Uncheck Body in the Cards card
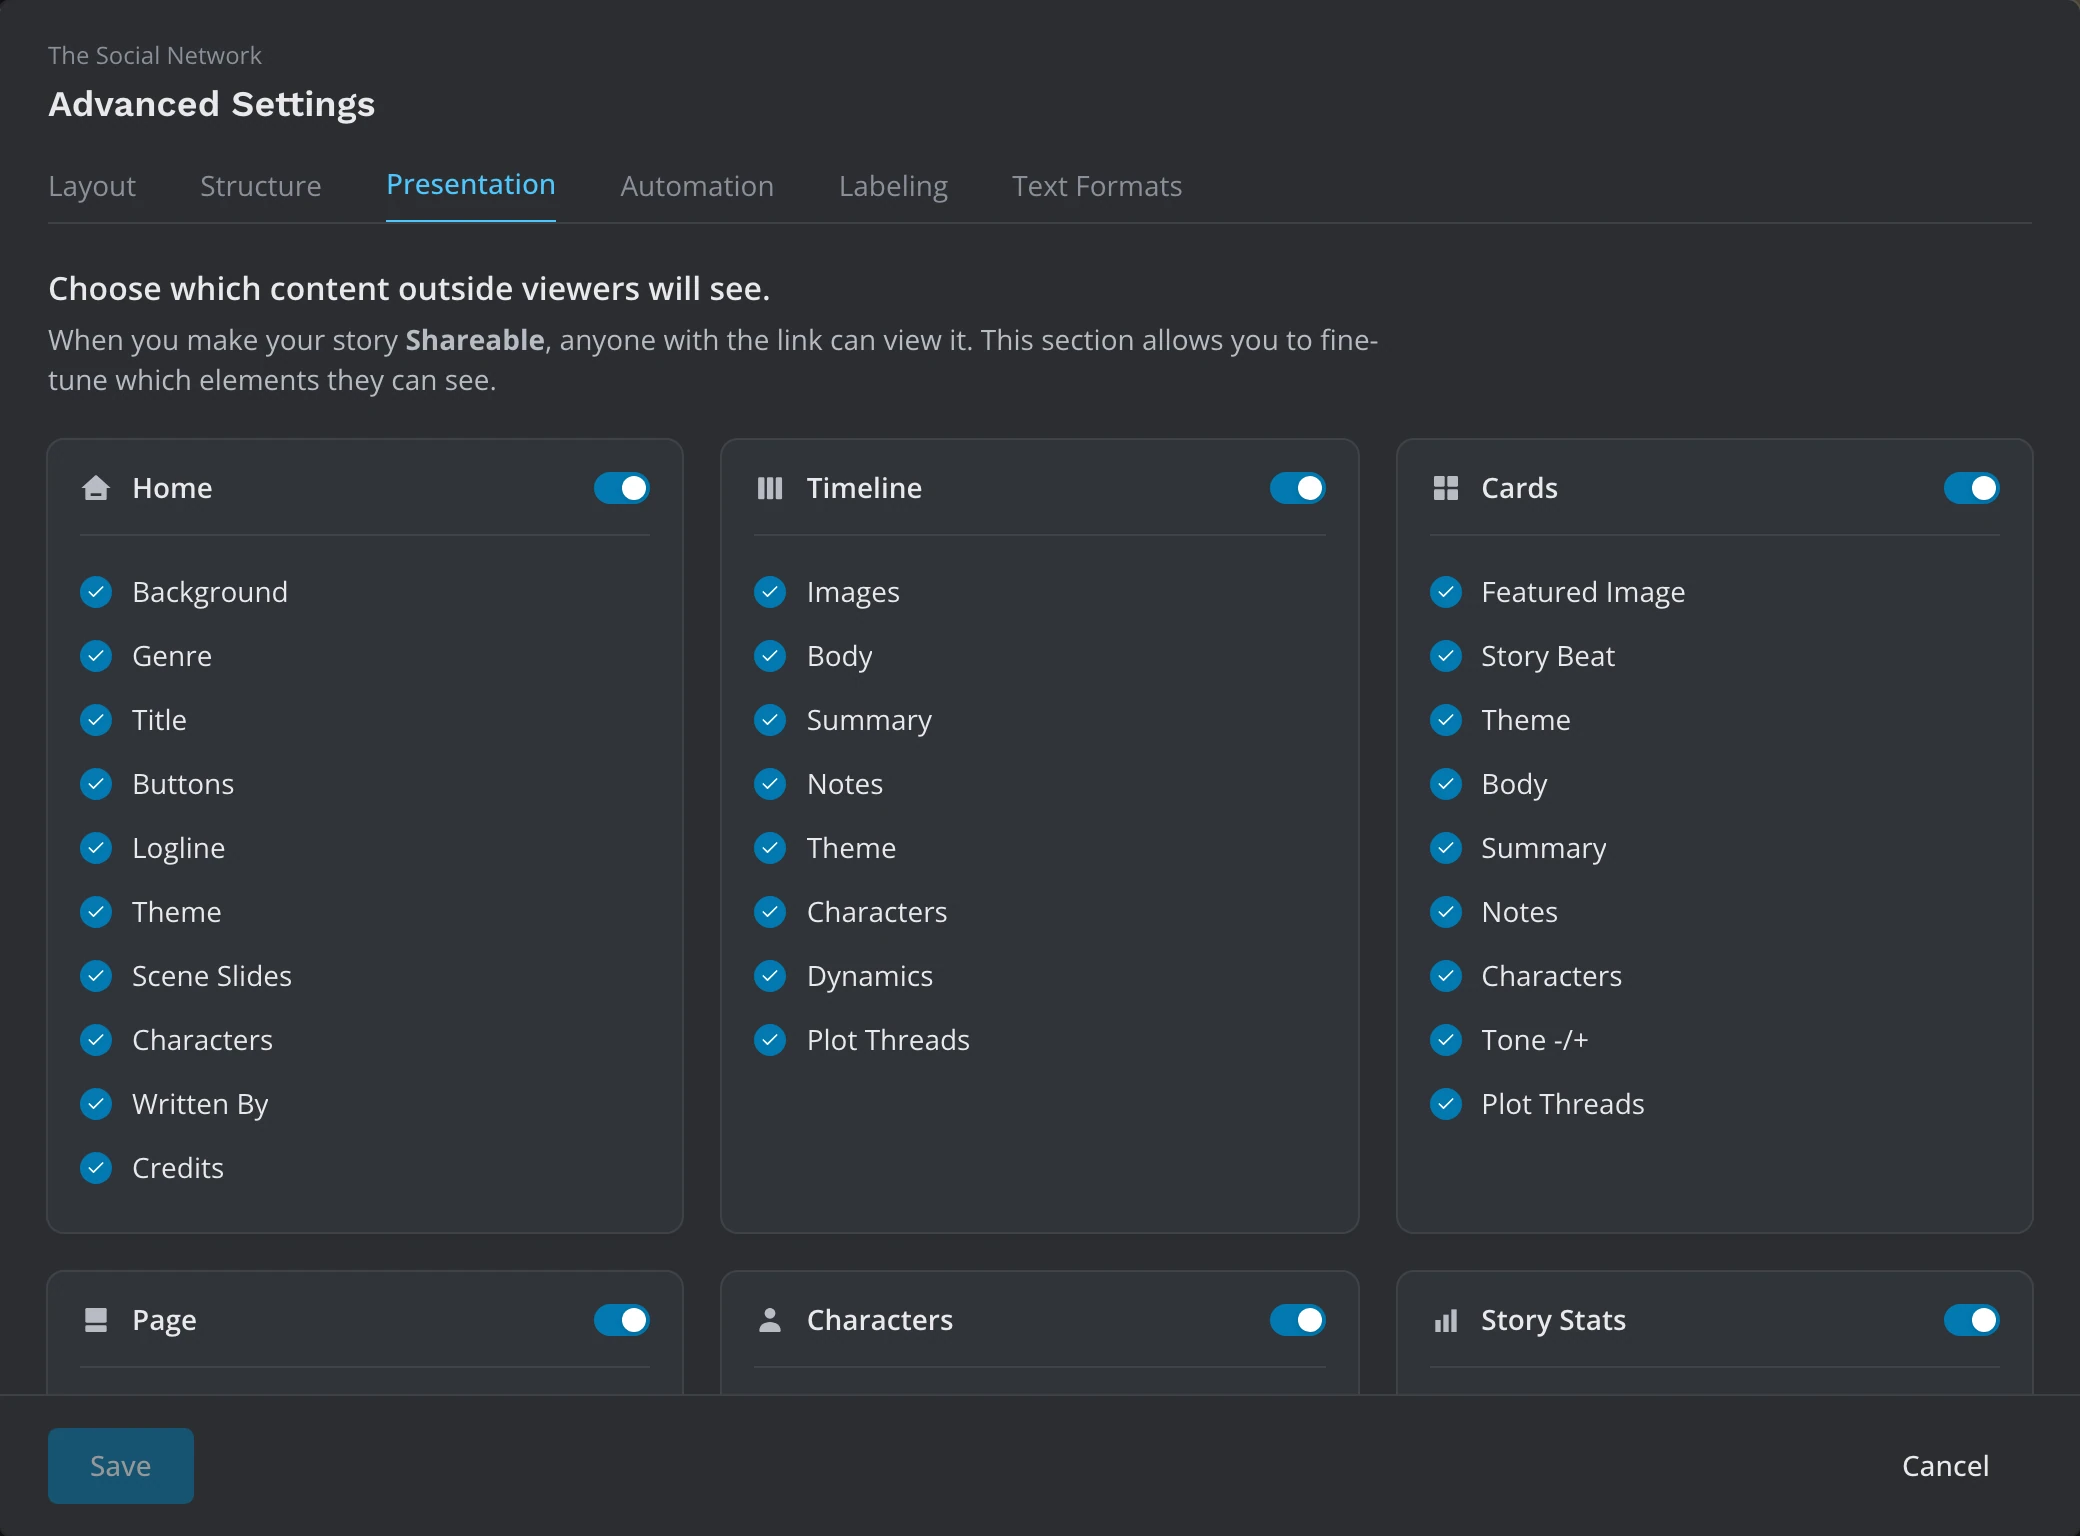This screenshot has height=1536, width=2080. [x=1446, y=784]
